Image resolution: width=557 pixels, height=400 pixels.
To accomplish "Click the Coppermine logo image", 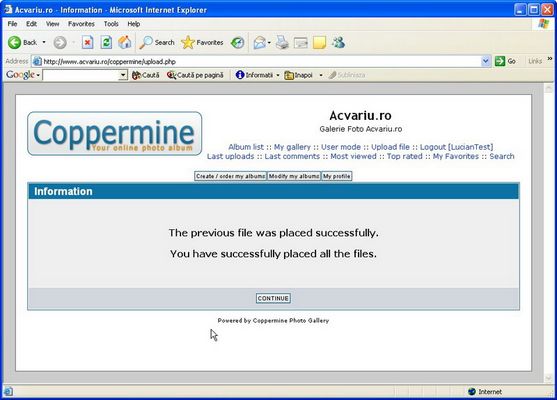I will (115, 133).
